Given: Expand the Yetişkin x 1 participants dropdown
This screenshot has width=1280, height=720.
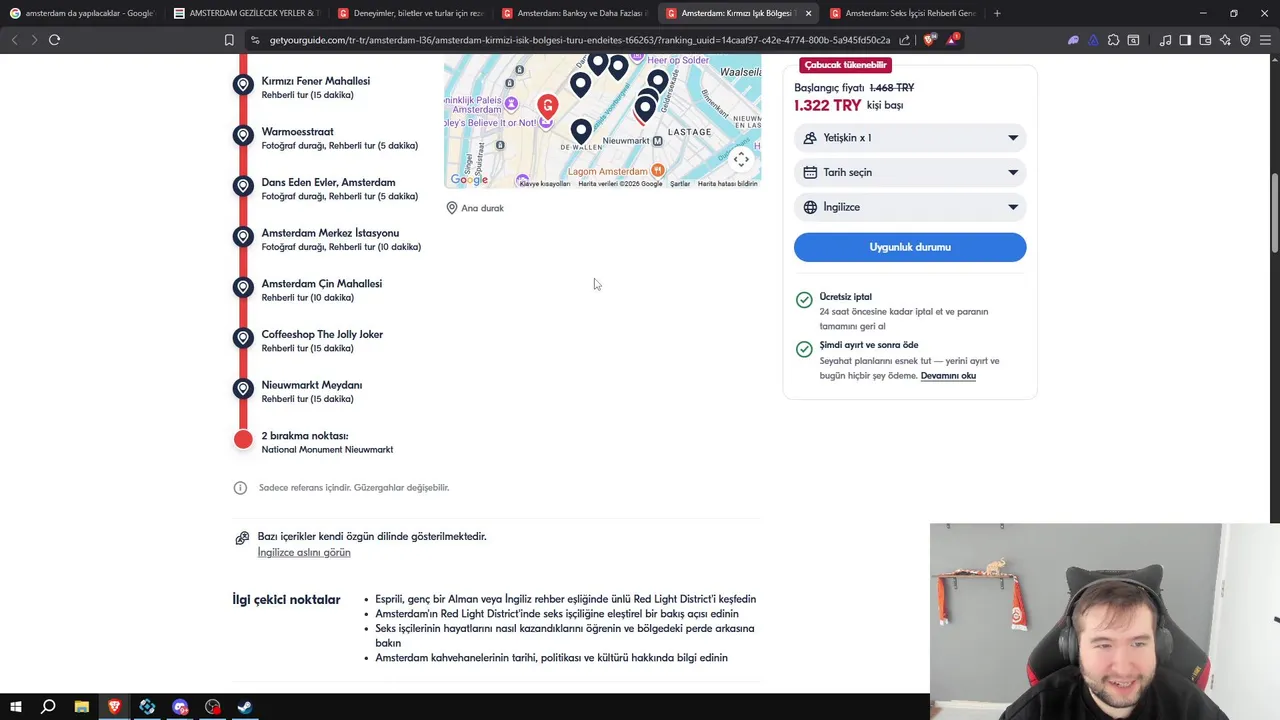Looking at the screenshot, I should point(910,138).
